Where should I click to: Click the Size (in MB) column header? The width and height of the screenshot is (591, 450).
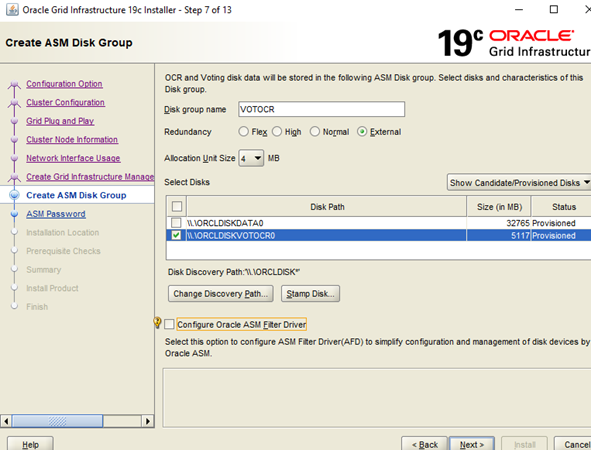pos(499,207)
